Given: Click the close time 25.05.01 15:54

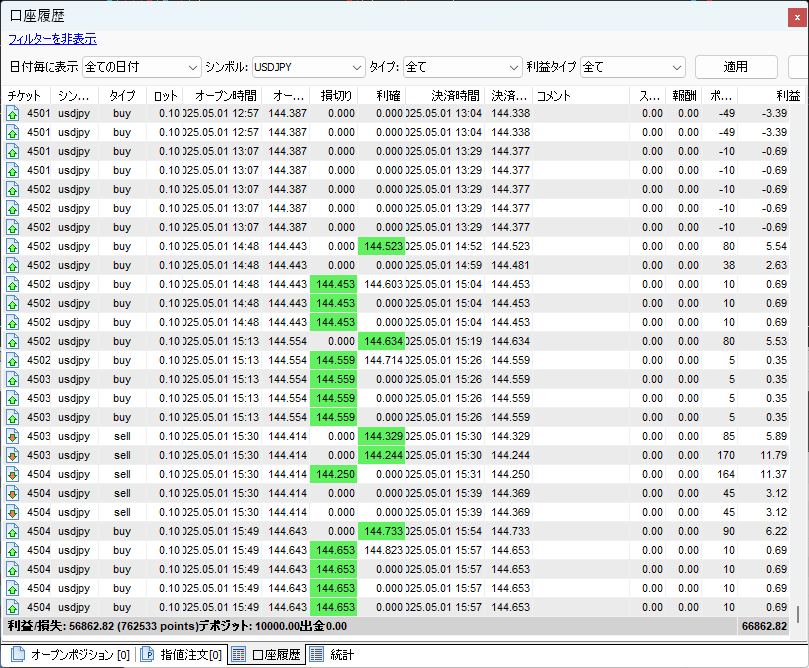Looking at the screenshot, I should click(444, 531).
